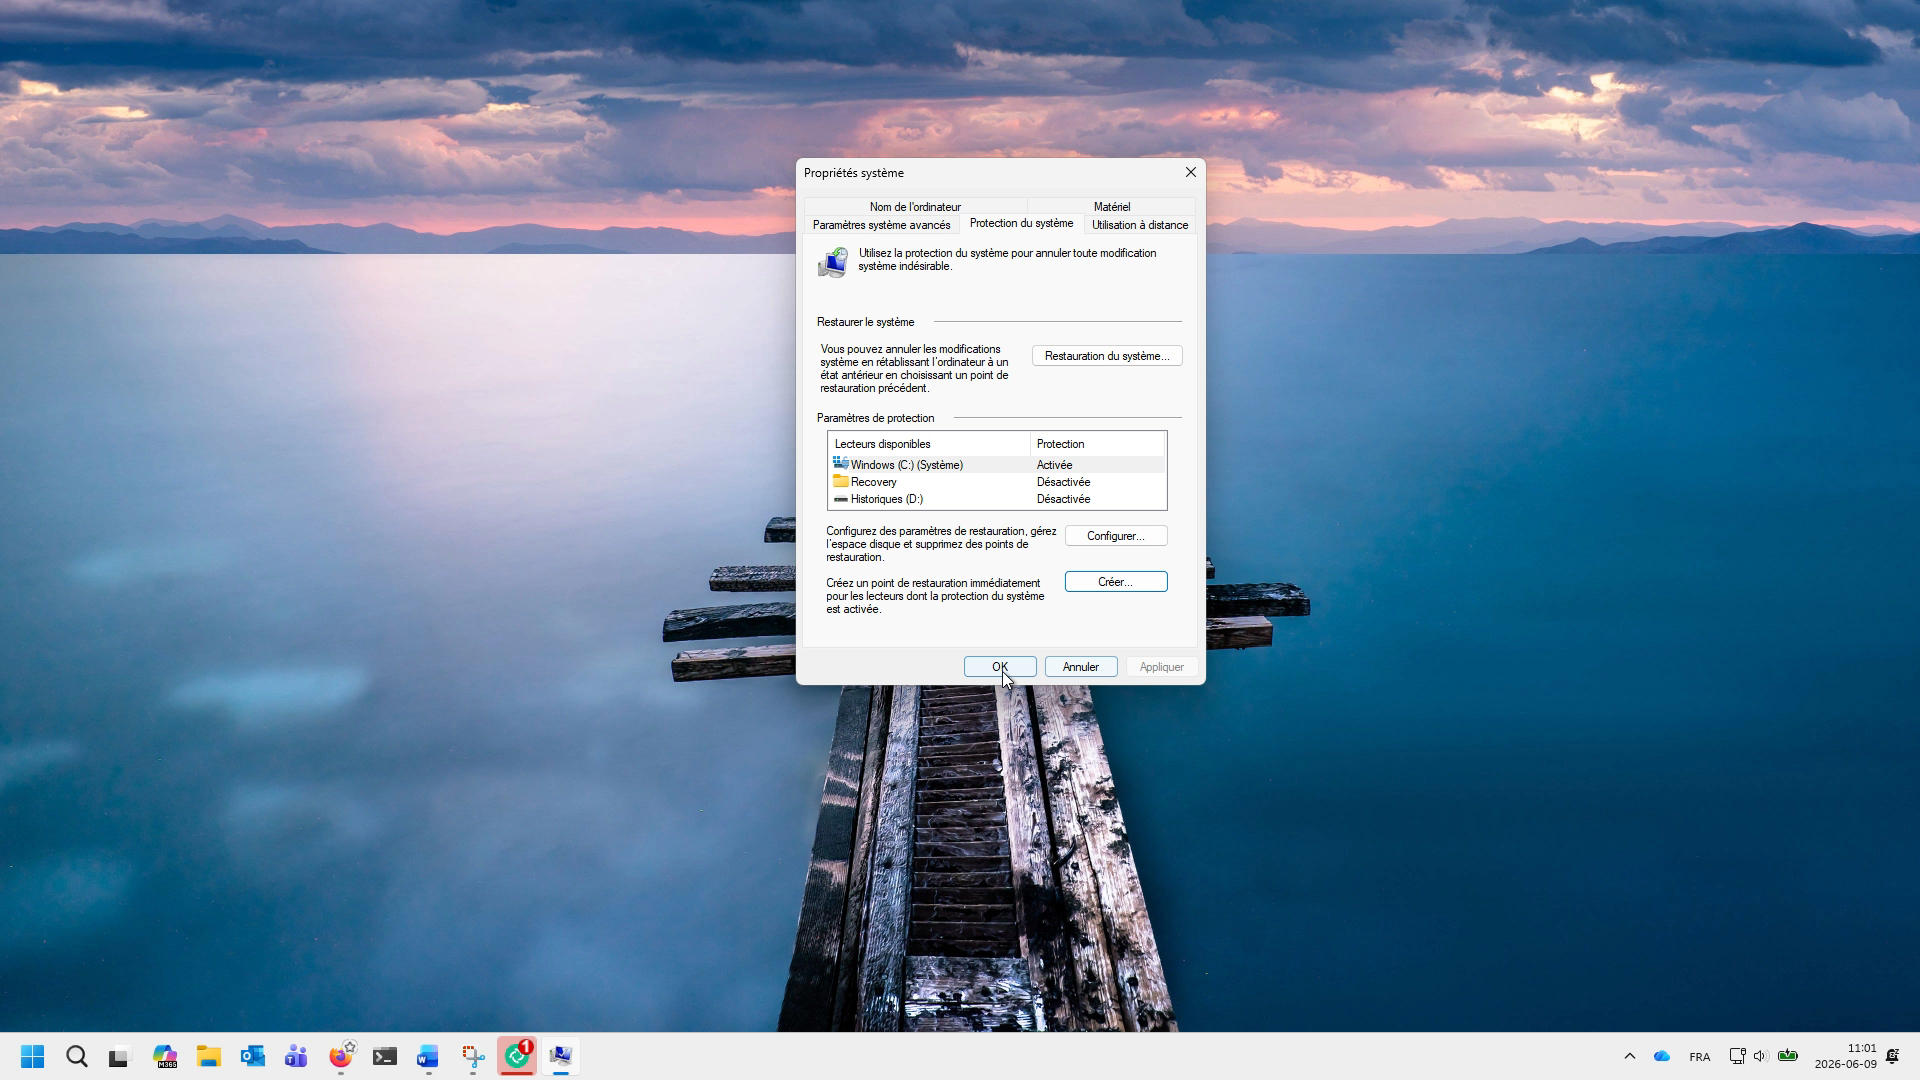
Task: Click the System Properties taskbar icon
Action: (561, 1056)
